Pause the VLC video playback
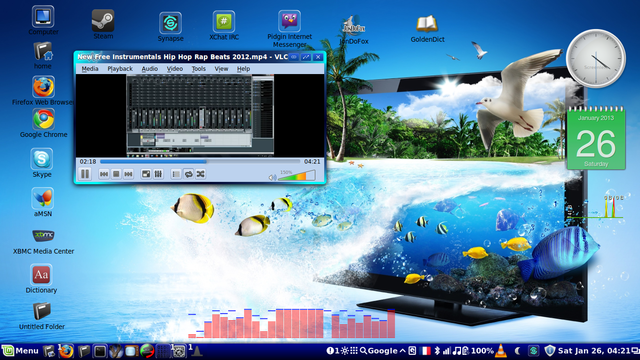 pyautogui.click(x=85, y=174)
